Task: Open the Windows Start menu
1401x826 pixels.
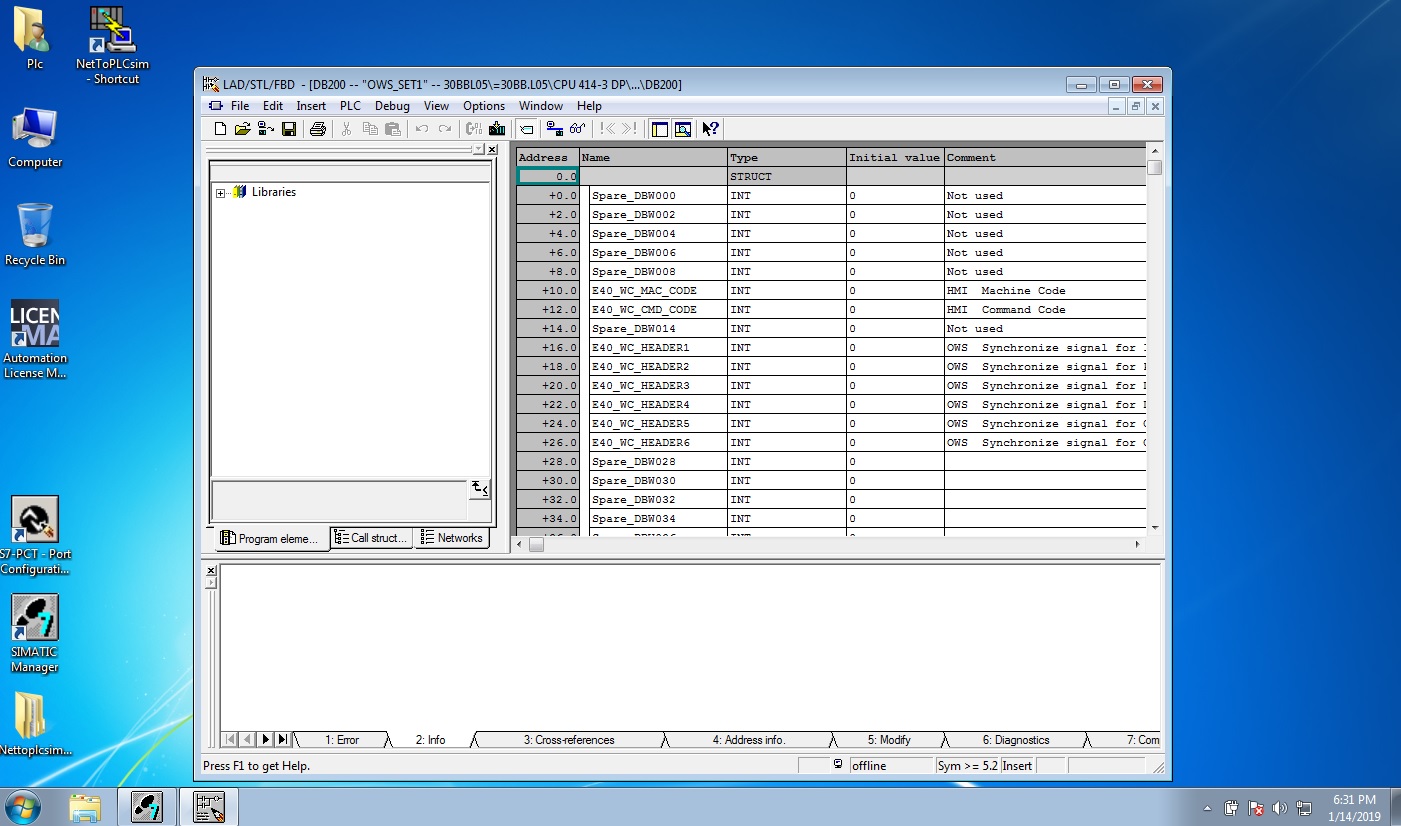Action: pyautogui.click(x=23, y=806)
